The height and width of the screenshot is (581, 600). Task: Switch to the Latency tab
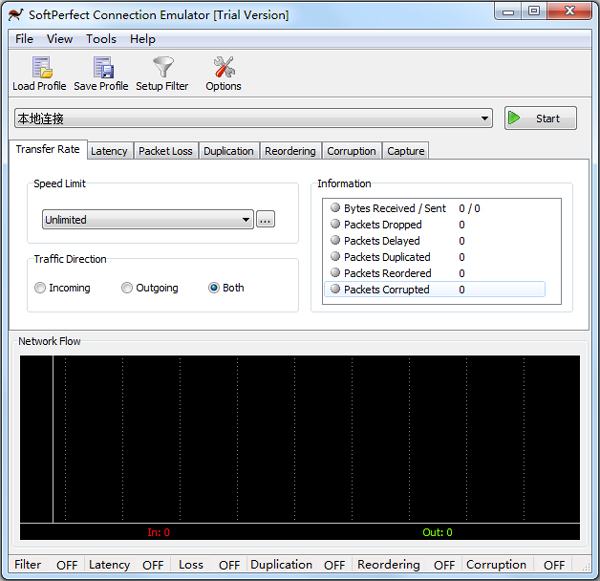[109, 151]
